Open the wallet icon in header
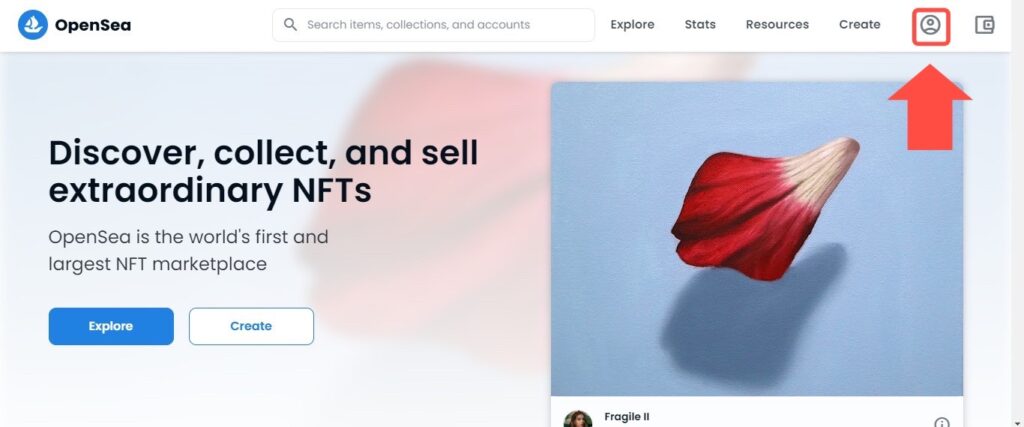The image size is (1024, 427). [x=985, y=25]
